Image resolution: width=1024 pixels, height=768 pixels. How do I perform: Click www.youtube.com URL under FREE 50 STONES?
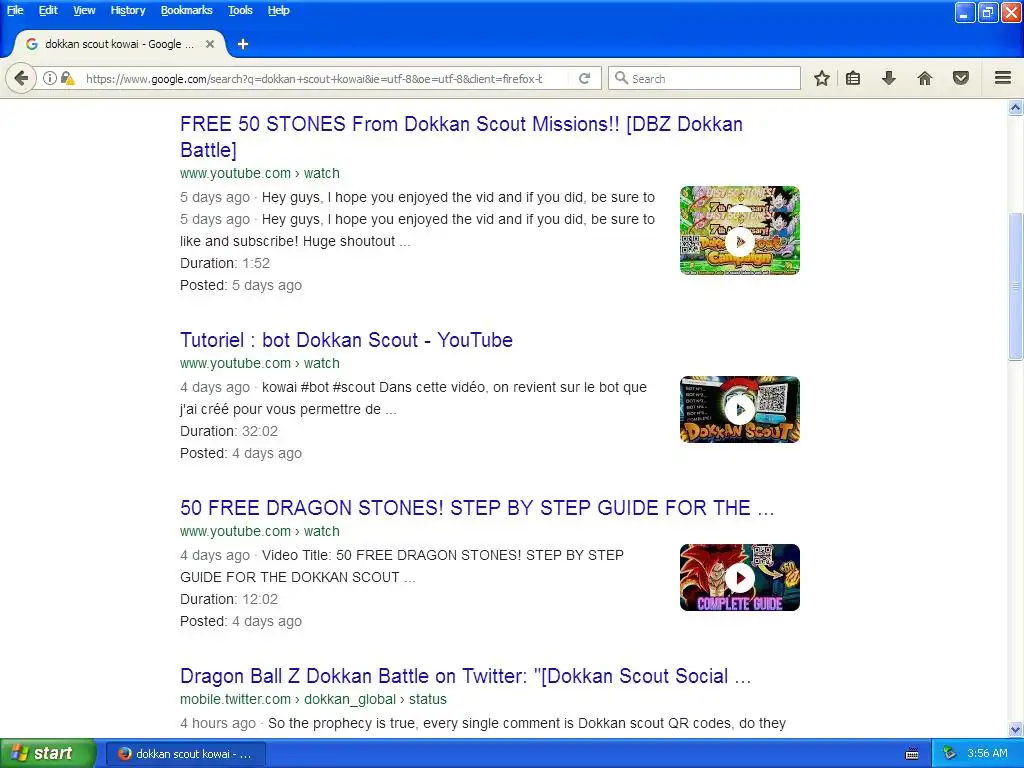[x=260, y=173]
